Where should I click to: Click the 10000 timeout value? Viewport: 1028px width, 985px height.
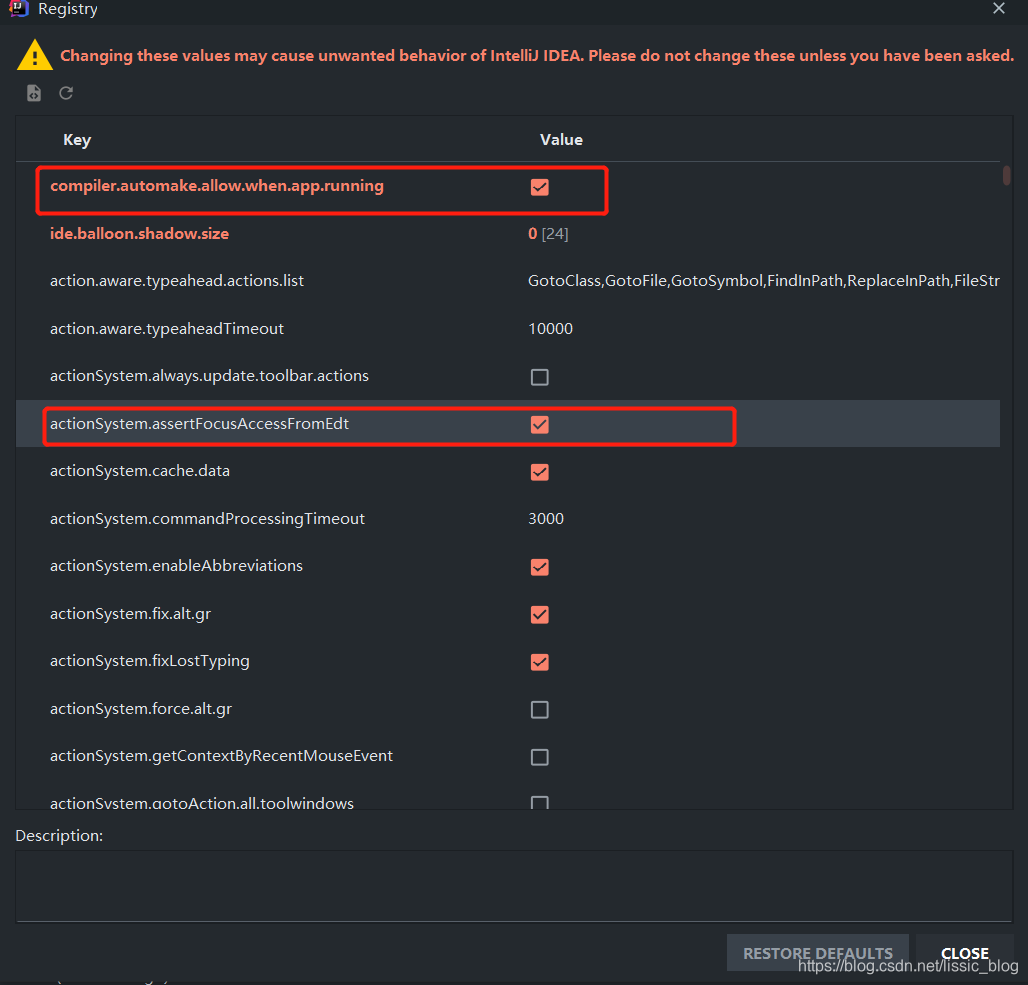pos(551,329)
